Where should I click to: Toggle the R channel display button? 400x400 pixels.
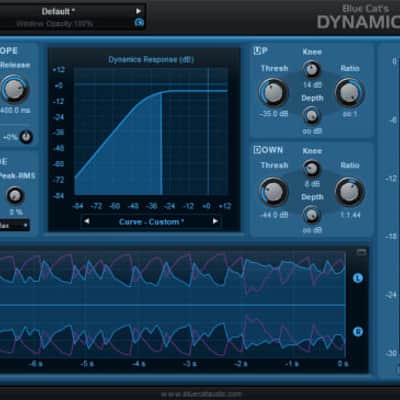coord(358,331)
